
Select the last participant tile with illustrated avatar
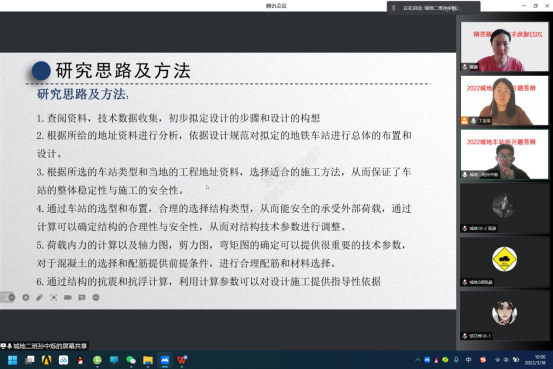click(504, 316)
